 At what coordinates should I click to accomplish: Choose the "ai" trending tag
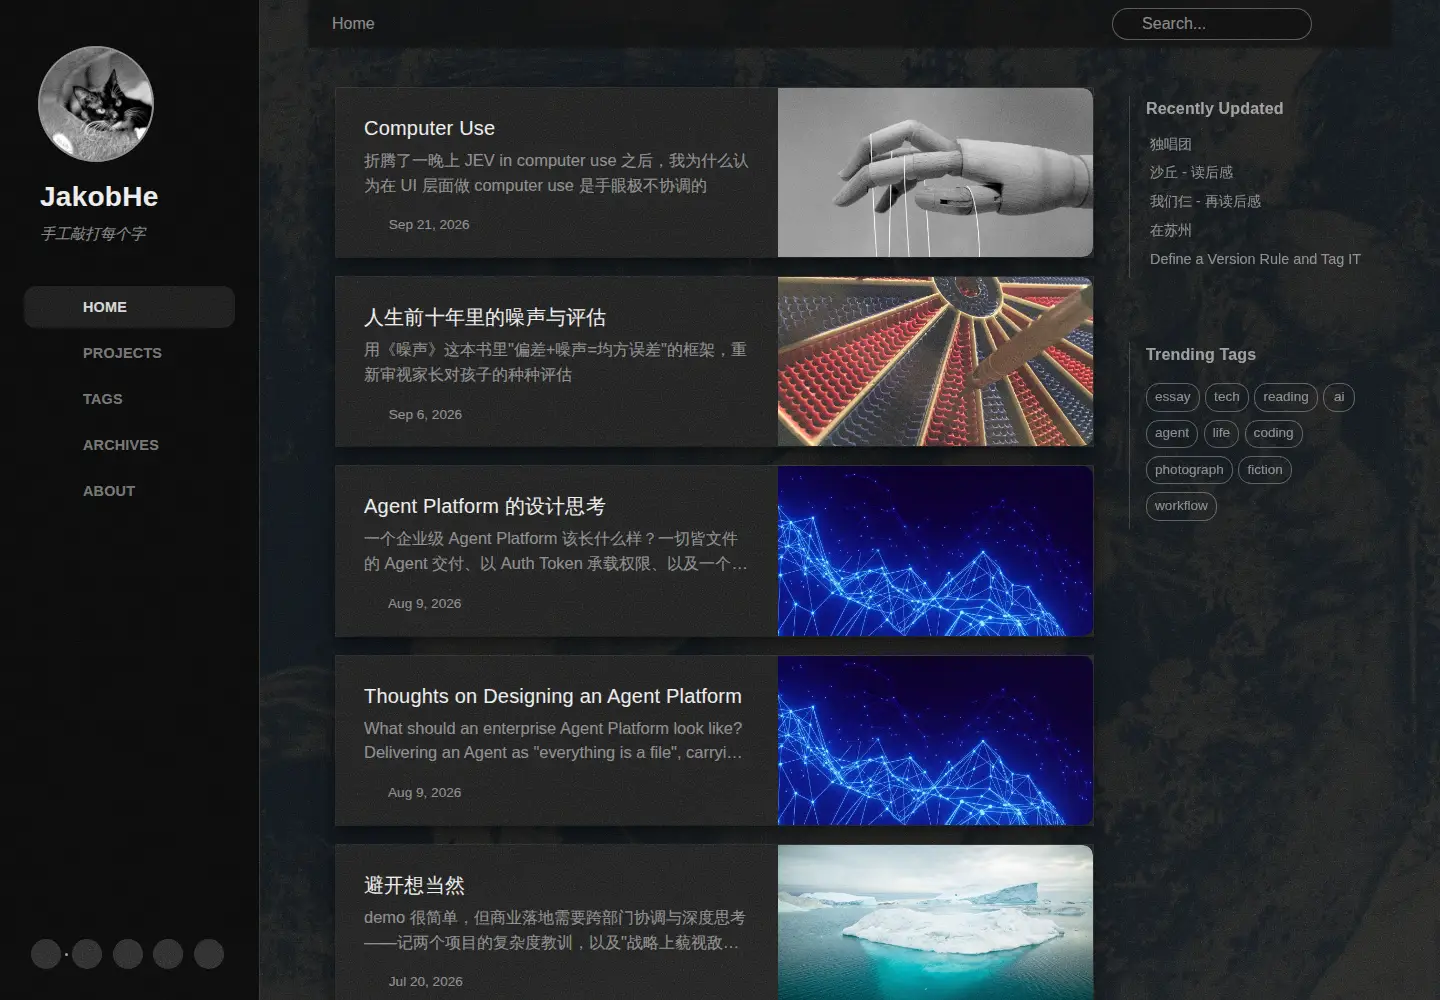click(1339, 397)
